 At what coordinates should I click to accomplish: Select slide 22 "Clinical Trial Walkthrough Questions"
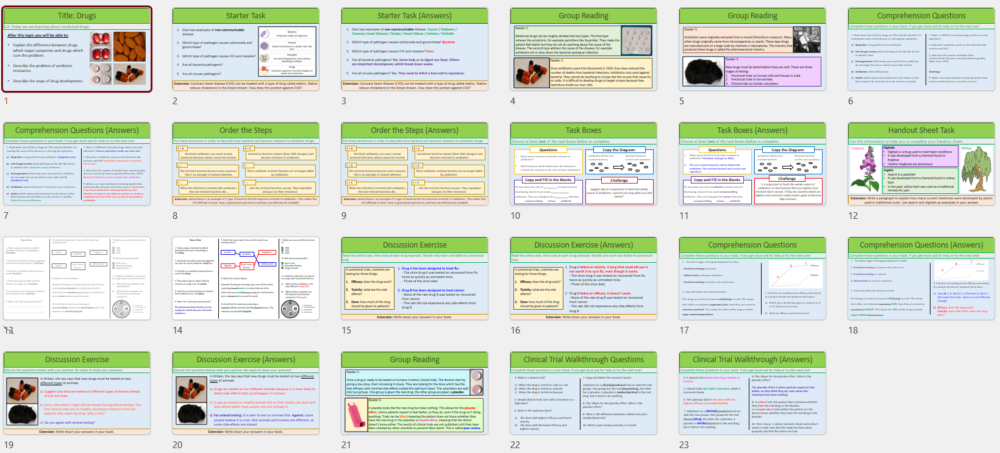pyautogui.click(x=584, y=393)
